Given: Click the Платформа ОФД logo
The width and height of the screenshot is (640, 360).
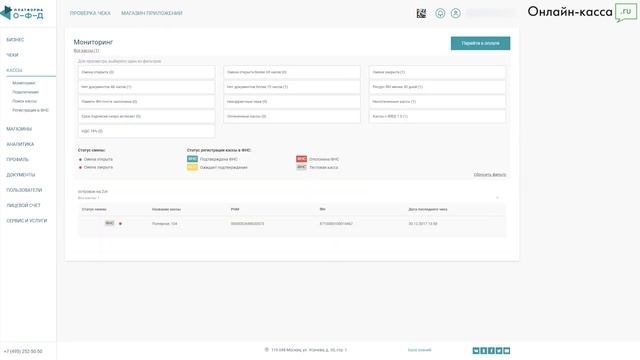Looking at the screenshot, I should click(x=22, y=13).
